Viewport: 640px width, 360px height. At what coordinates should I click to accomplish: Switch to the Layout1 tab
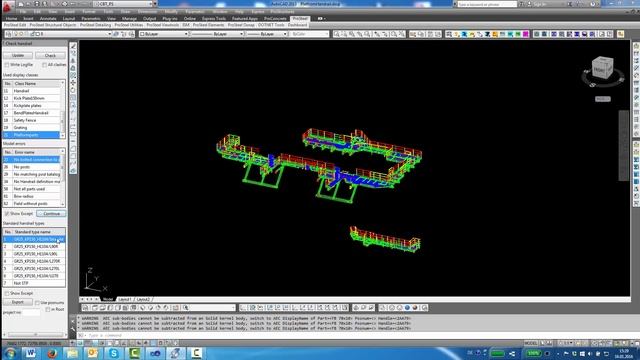click(125, 299)
